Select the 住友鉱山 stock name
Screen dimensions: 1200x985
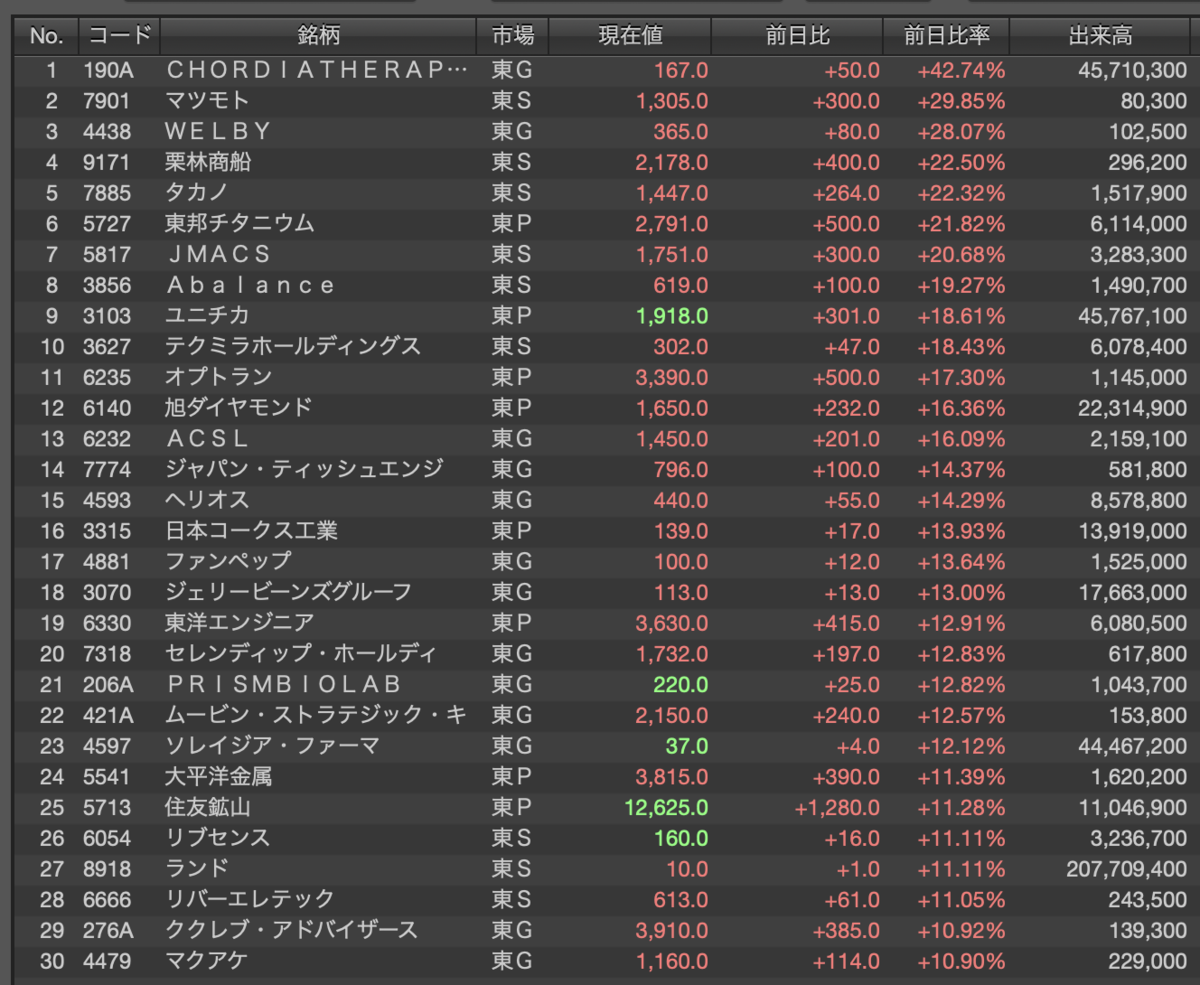(x=208, y=807)
